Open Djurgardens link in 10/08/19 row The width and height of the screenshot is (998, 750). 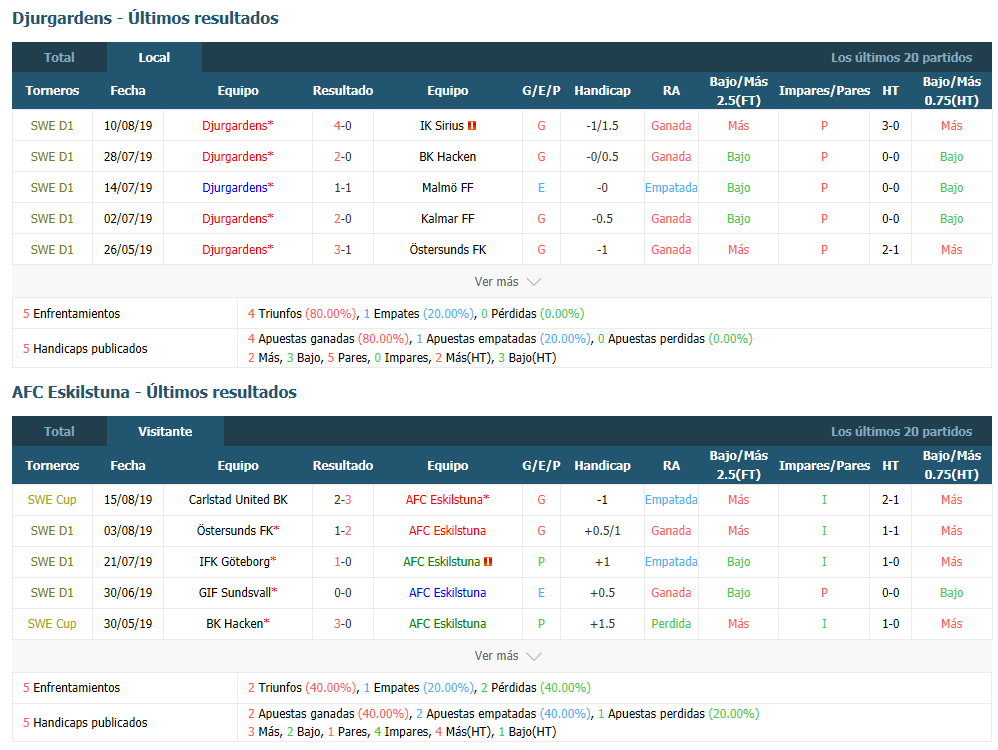[237, 125]
